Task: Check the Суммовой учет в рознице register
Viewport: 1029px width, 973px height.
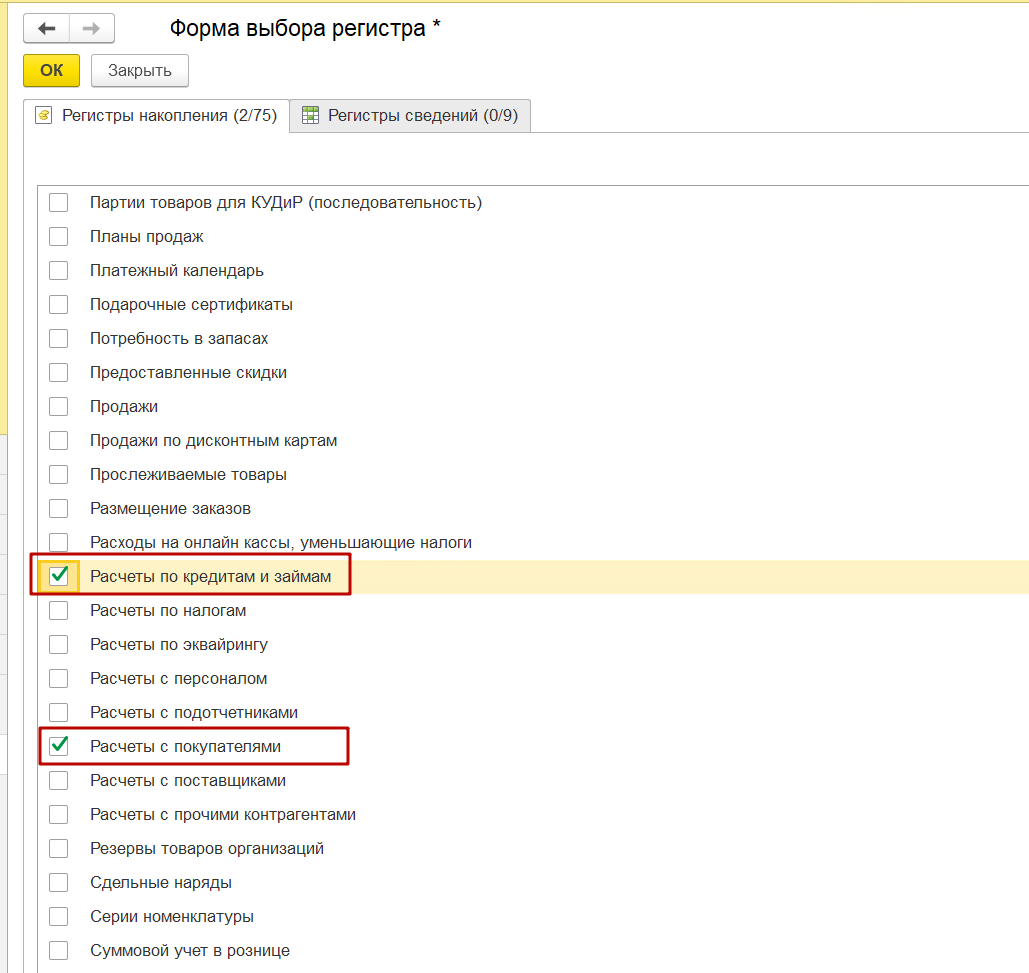Action: pyautogui.click(x=58, y=949)
